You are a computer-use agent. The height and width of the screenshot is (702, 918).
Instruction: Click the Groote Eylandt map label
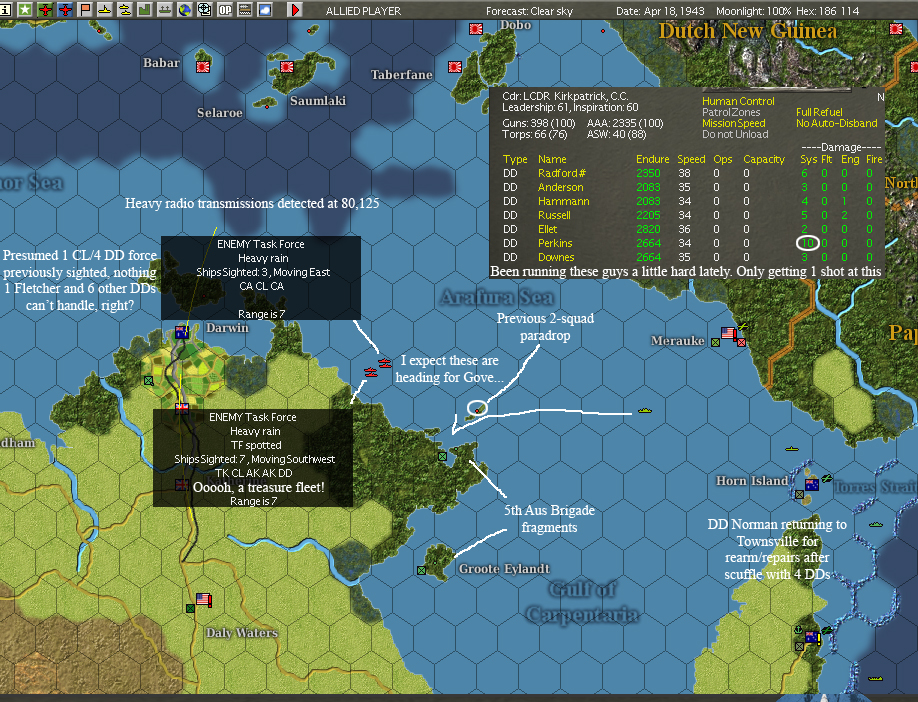(x=504, y=569)
